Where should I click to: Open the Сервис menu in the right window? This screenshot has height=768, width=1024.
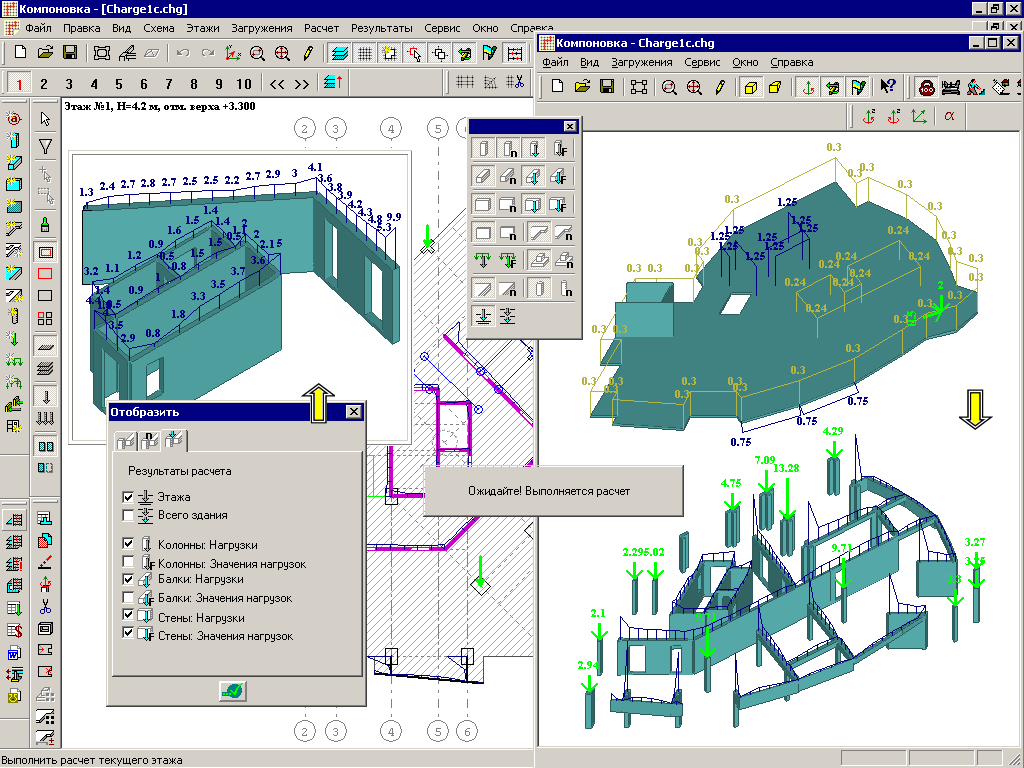click(x=703, y=62)
